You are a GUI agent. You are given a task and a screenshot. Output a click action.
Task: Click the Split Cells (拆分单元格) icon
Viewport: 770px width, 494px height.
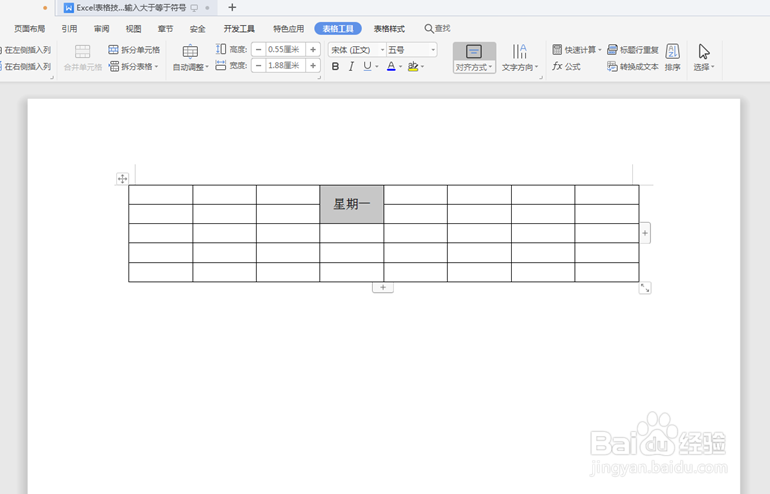[x=113, y=50]
